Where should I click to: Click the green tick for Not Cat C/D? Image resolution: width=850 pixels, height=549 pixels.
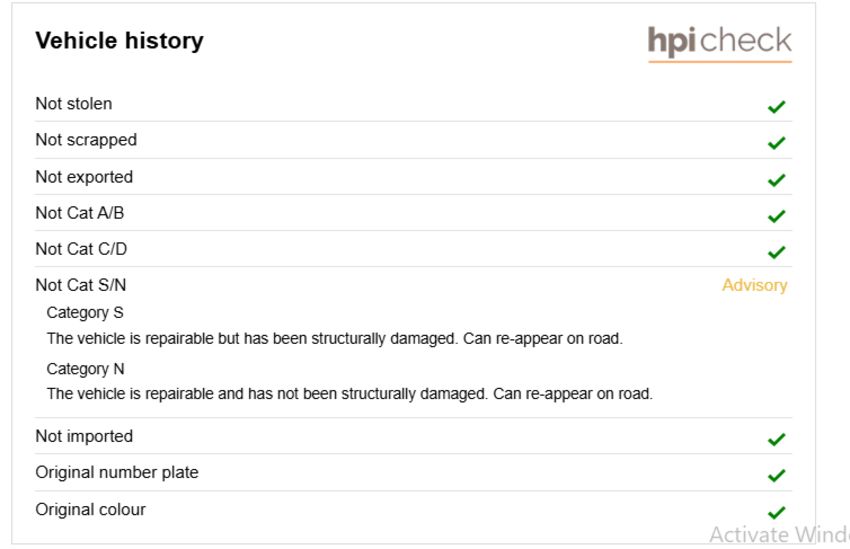(x=776, y=252)
